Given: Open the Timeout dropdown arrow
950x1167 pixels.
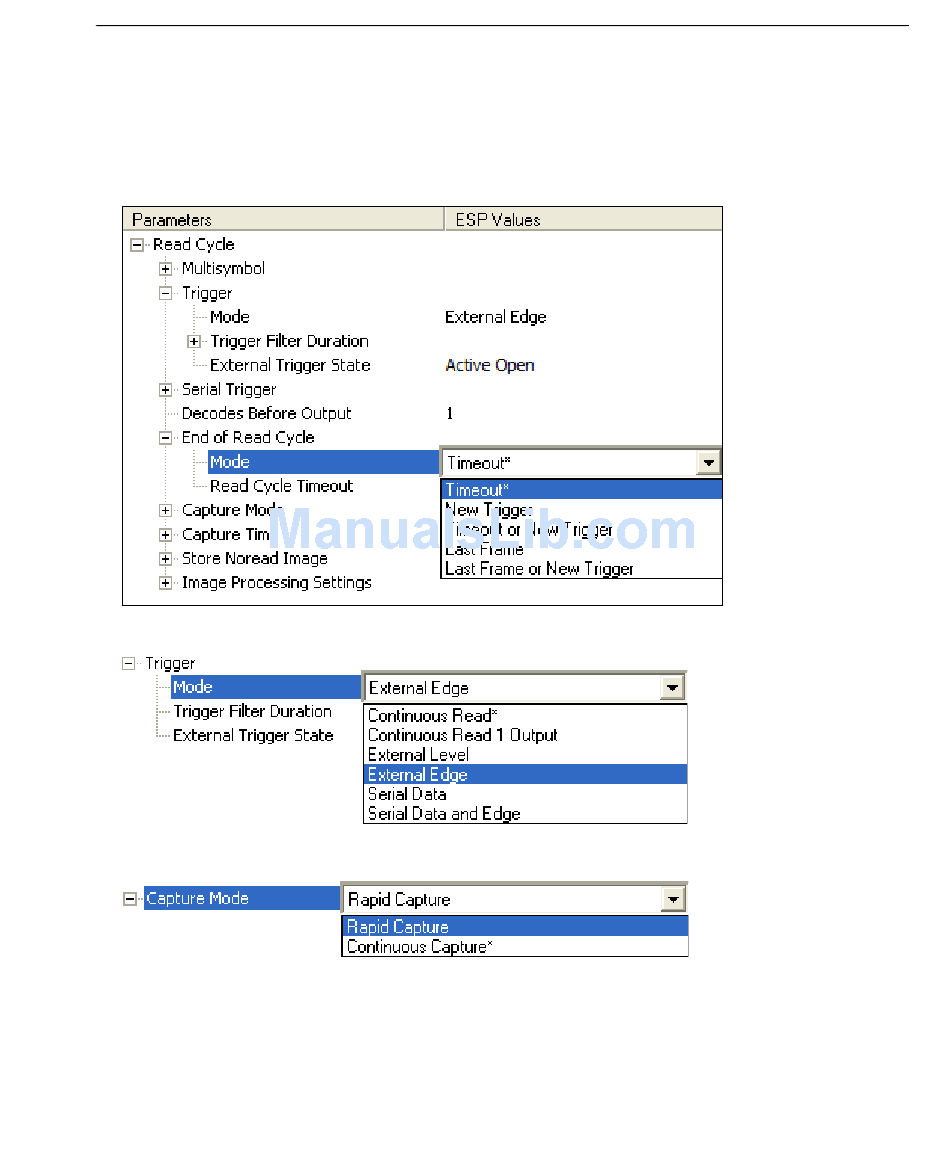Looking at the screenshot, I should [x=708, y=463].
